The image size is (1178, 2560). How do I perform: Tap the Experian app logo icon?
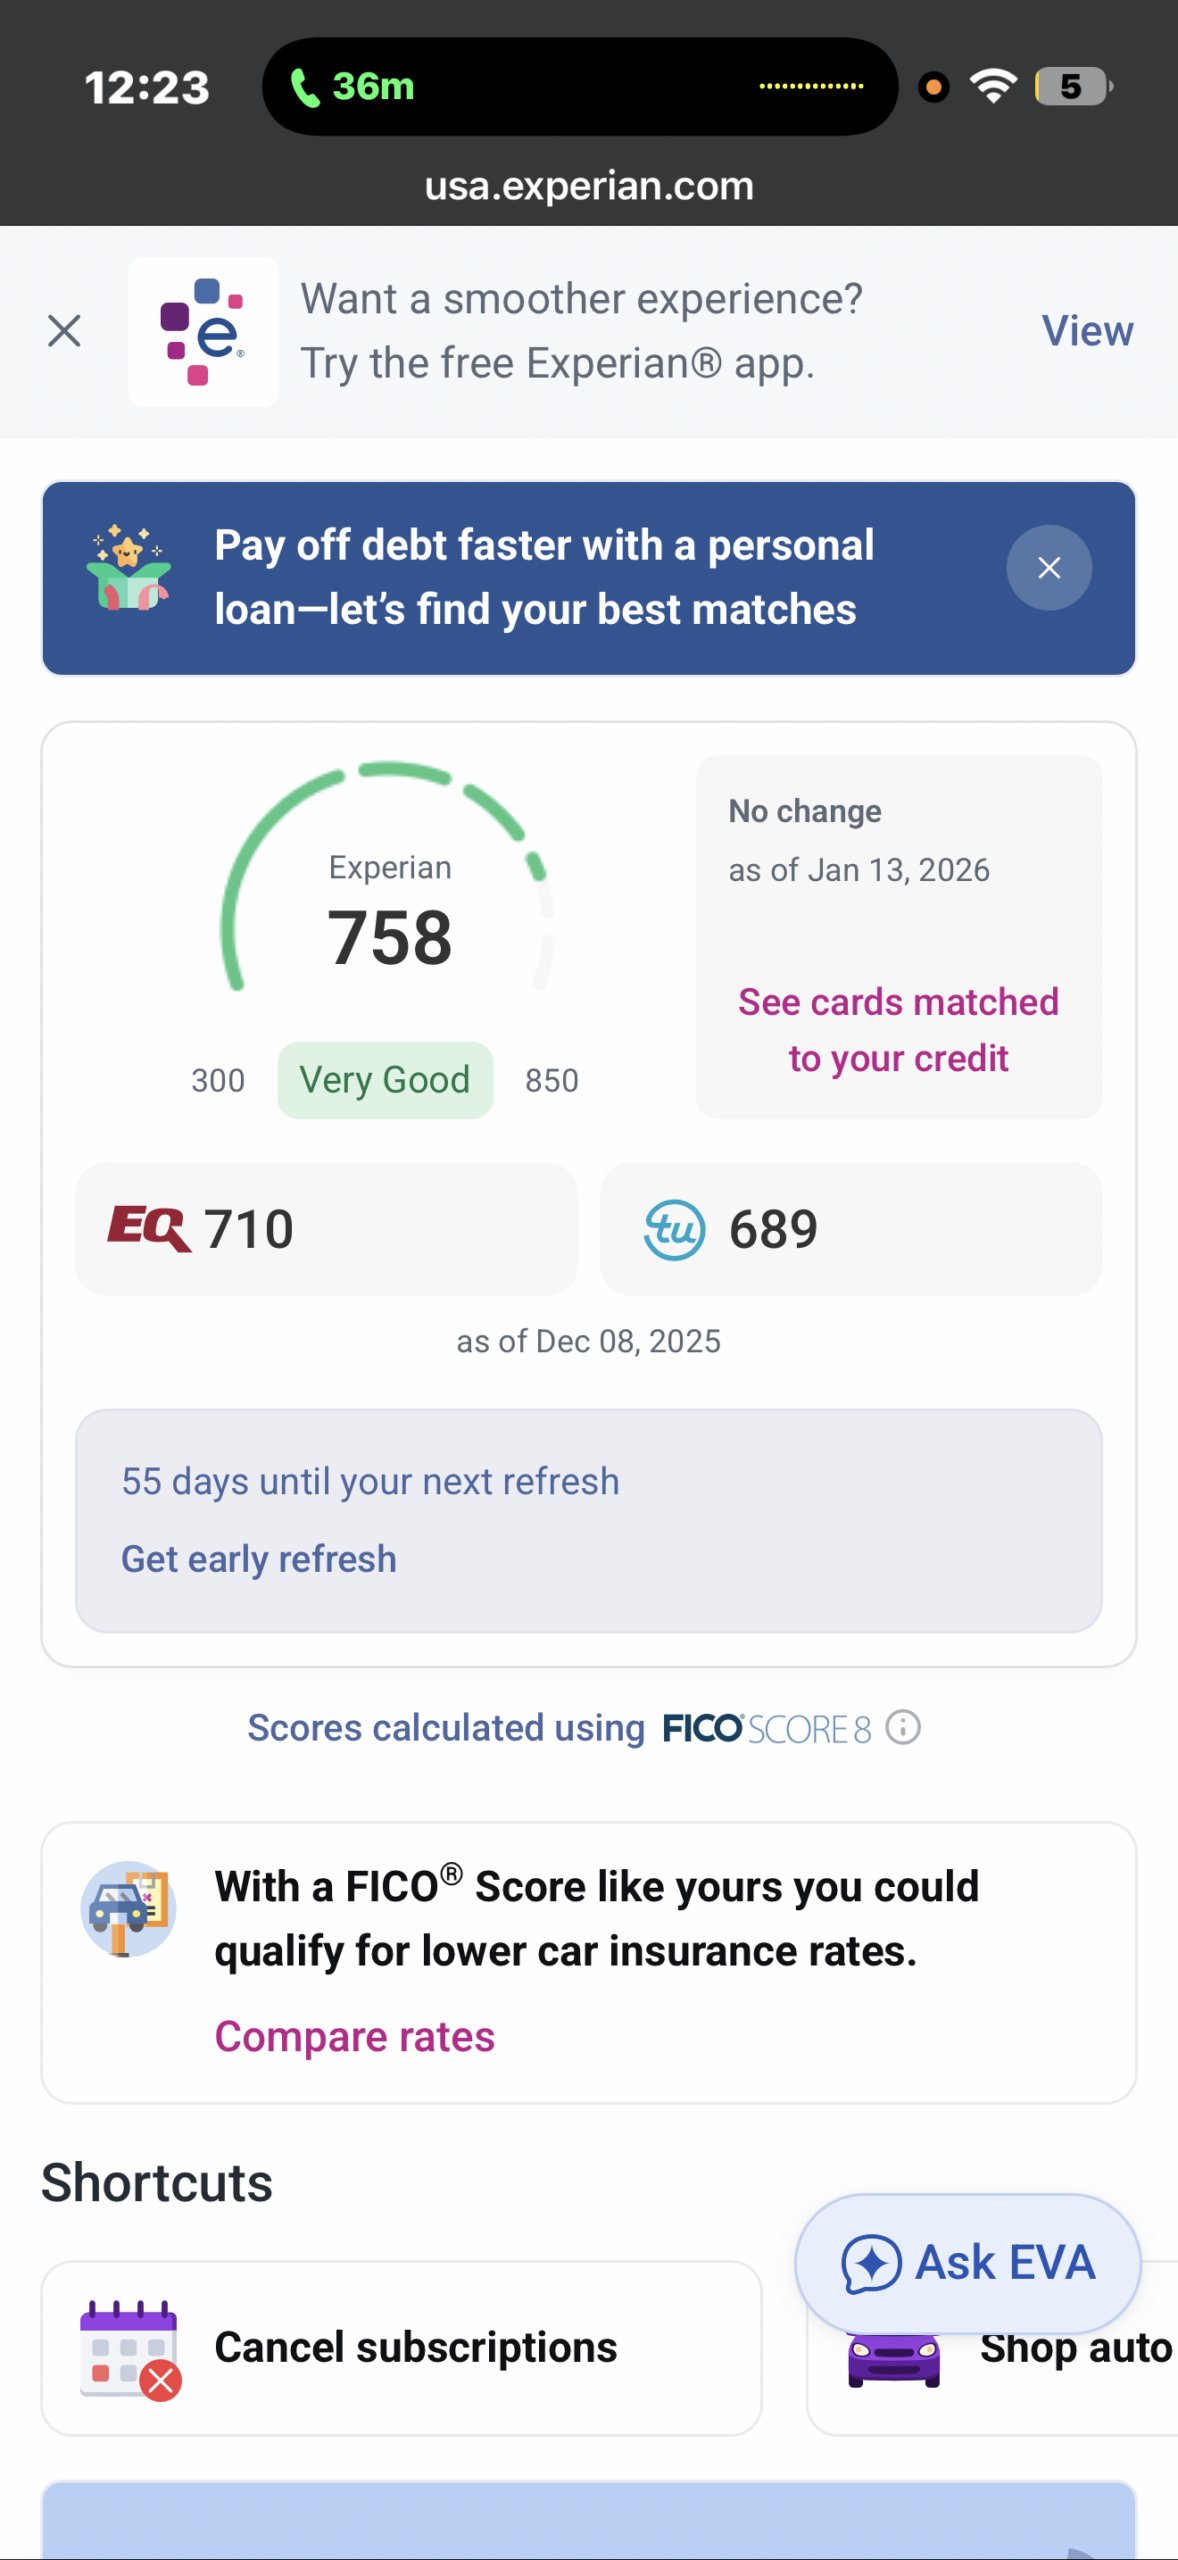tap(203, 332)
